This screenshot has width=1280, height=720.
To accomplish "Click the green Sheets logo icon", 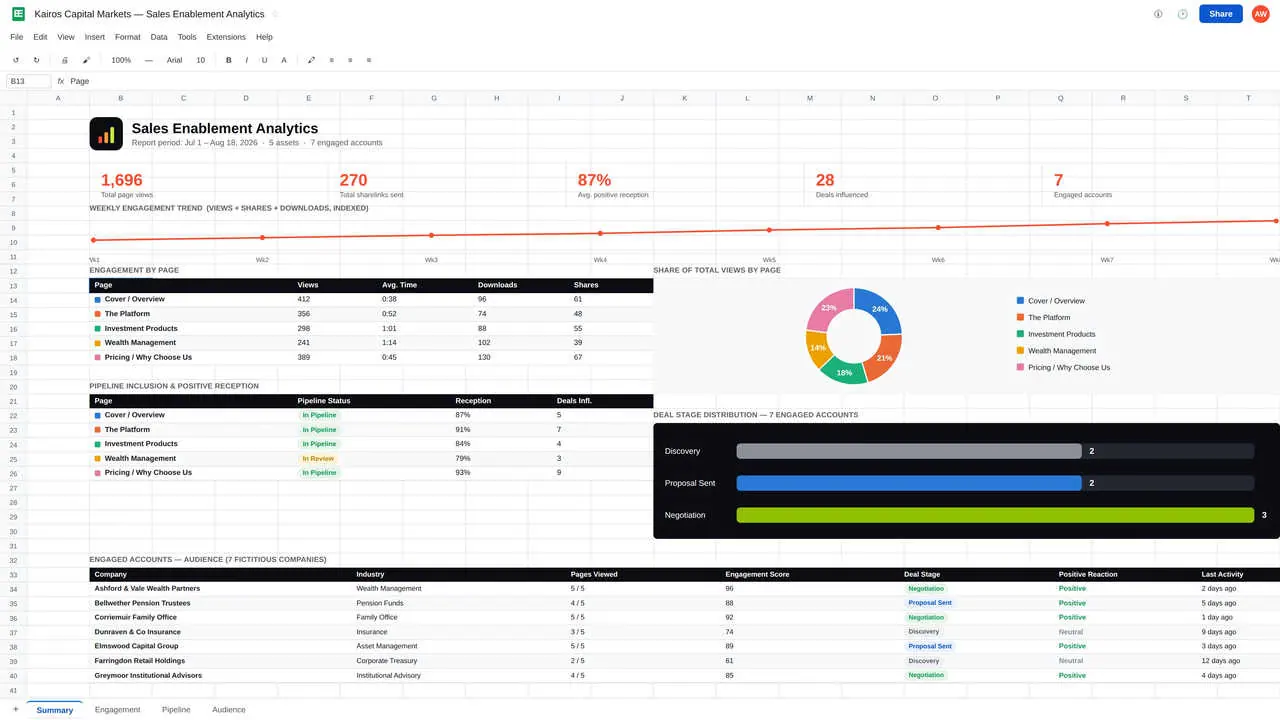I will pos(18,14).
